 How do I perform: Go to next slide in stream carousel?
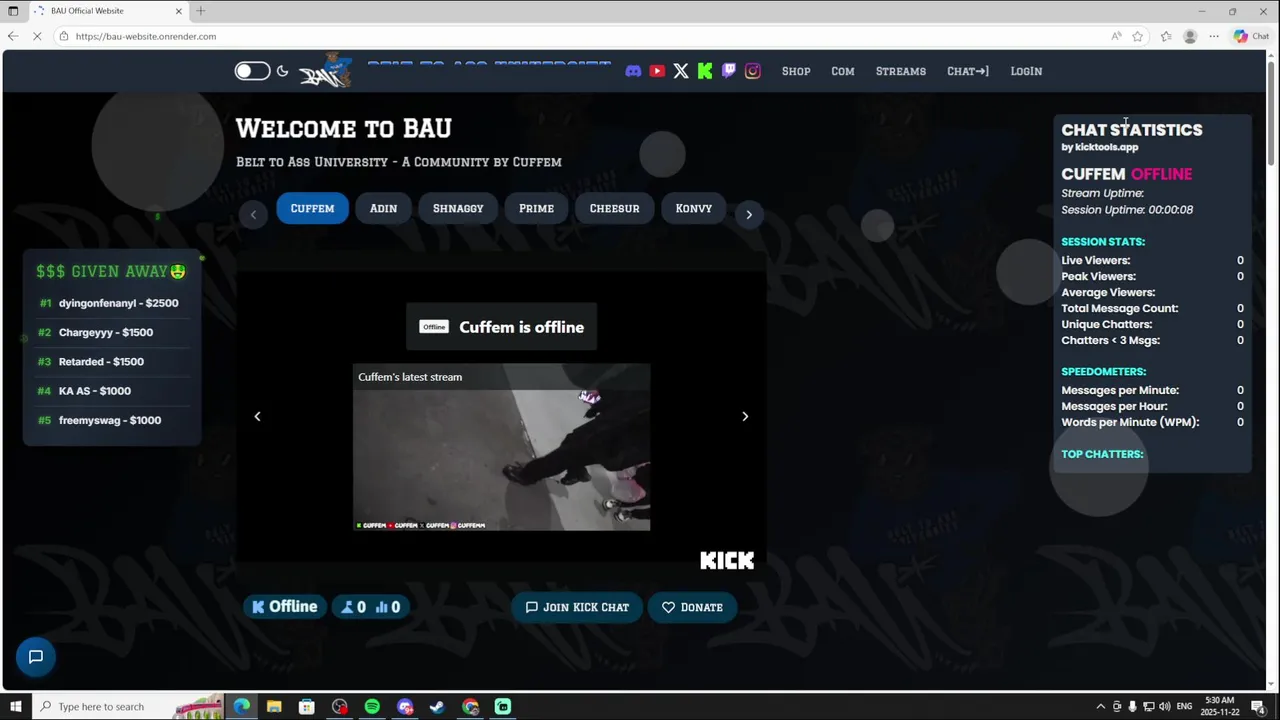745,416
